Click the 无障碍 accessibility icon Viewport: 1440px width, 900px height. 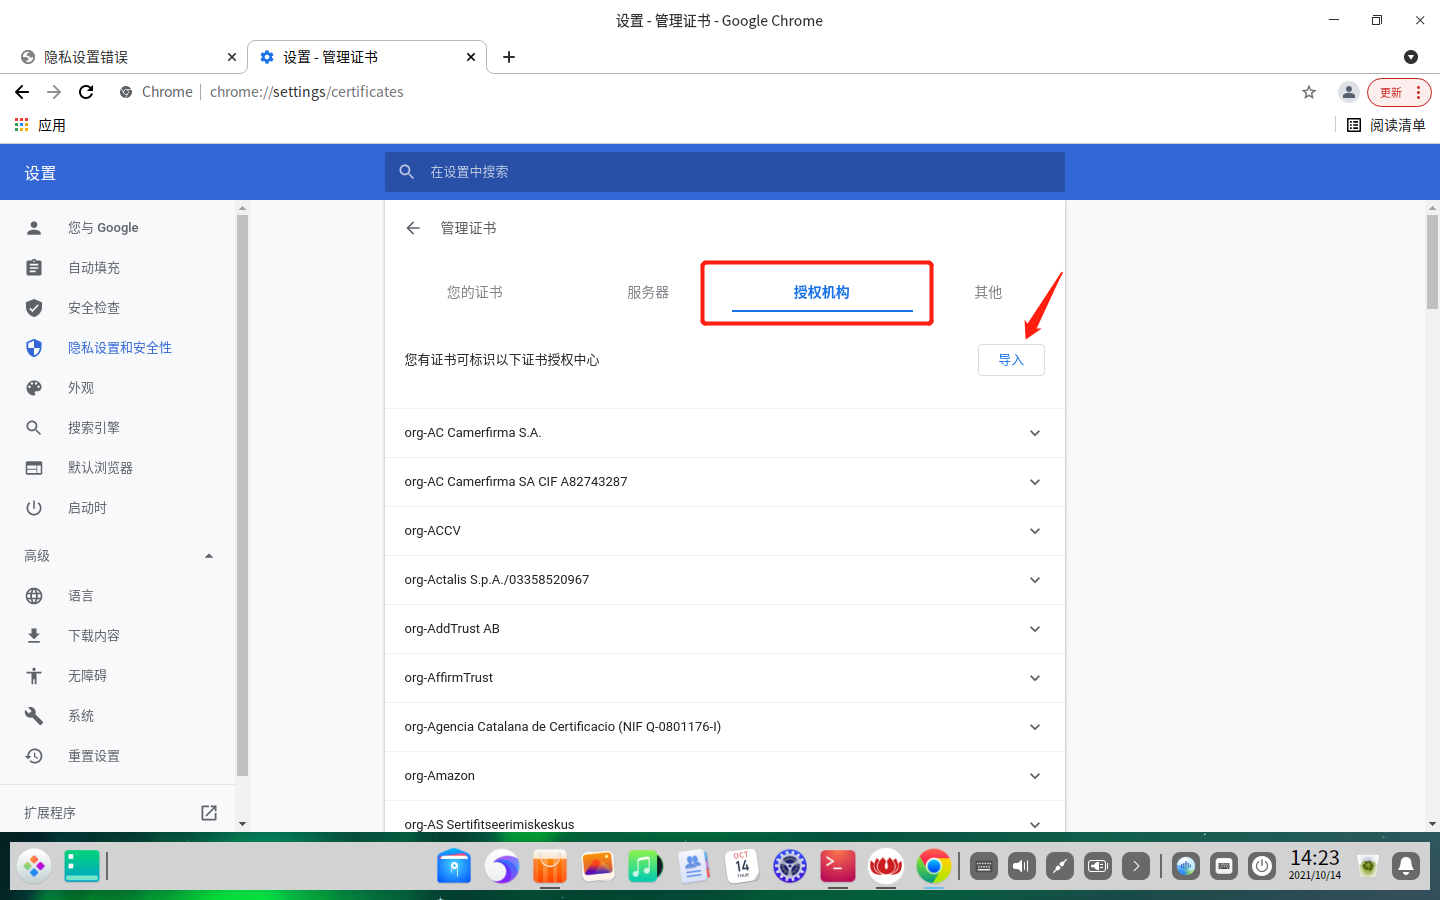tap(34, 676)
